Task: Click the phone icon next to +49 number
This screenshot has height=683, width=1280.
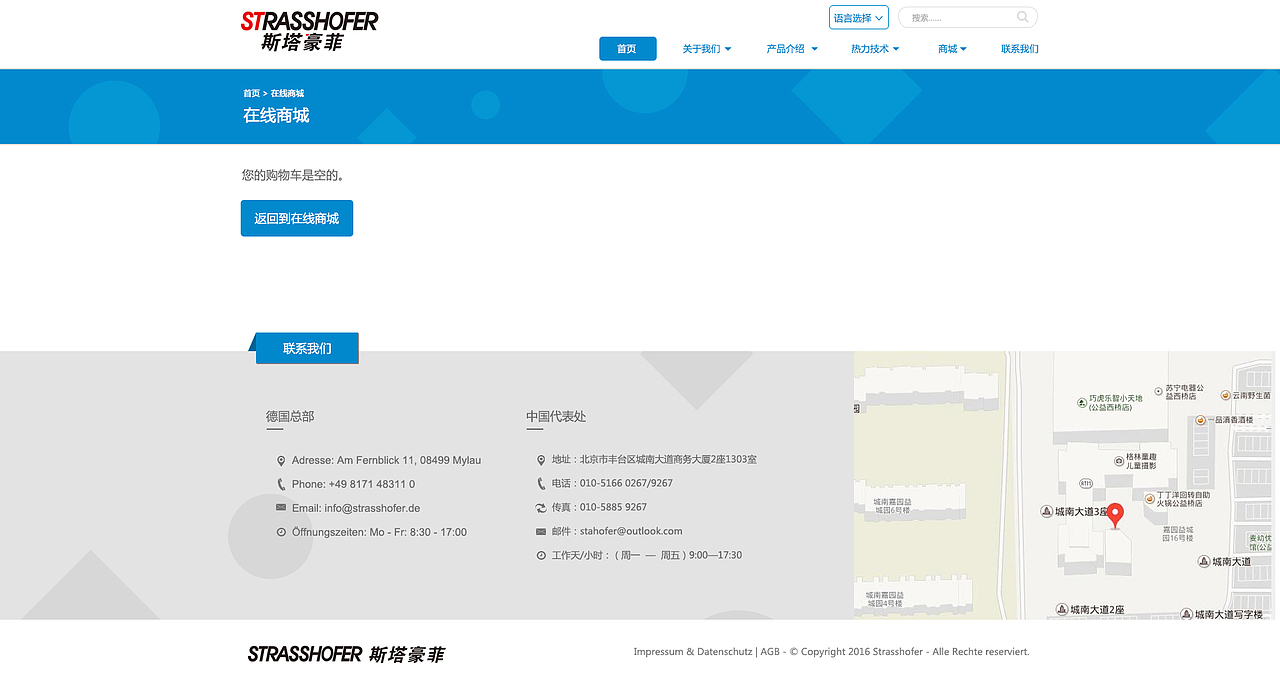Action: click(x=280, y=484)
